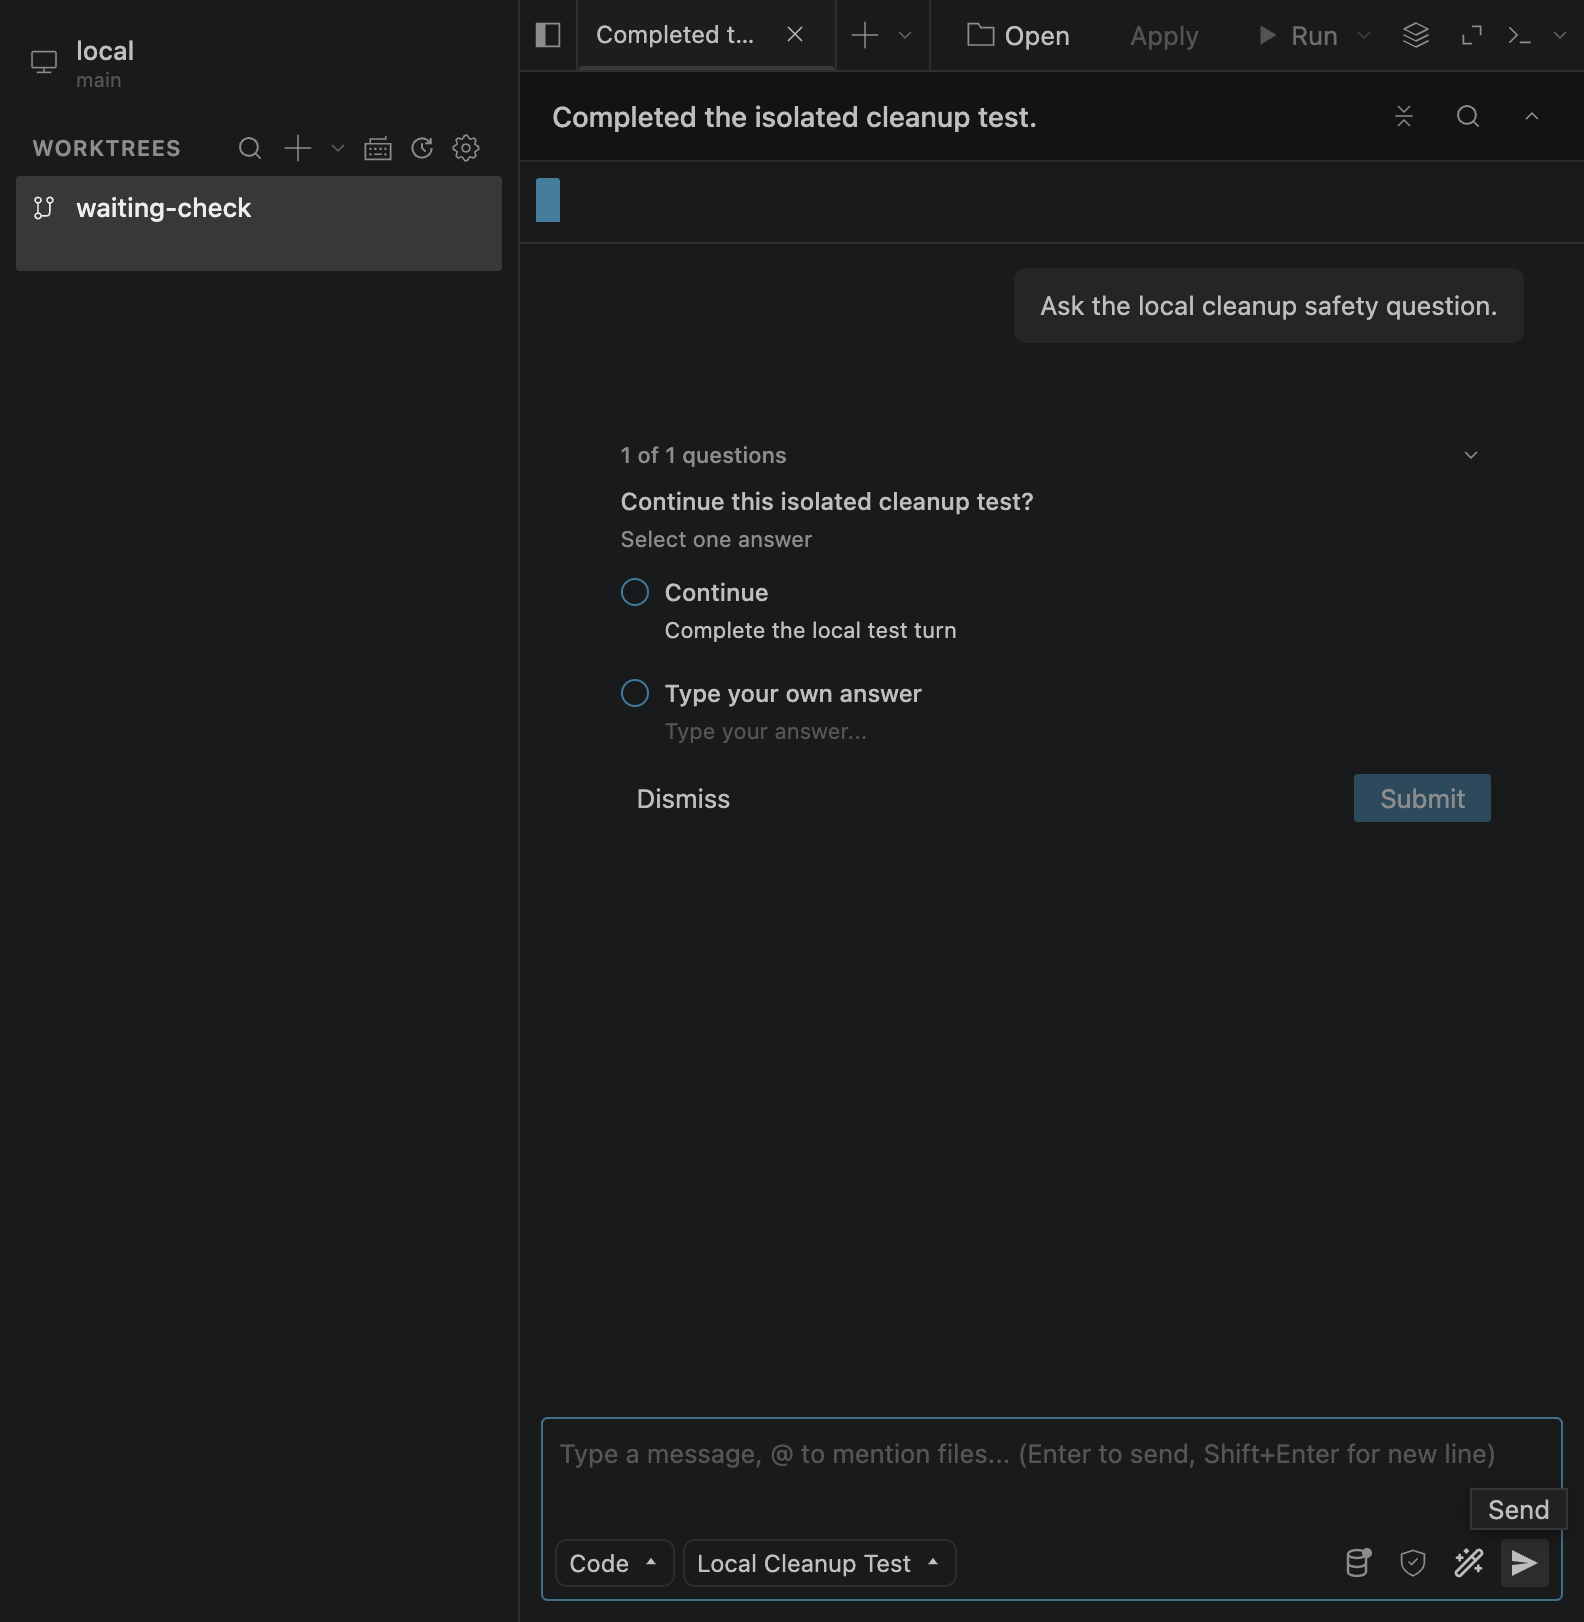
Task: Collapse the 1 of 1 questions chevron
Action: coord(1471,455)
